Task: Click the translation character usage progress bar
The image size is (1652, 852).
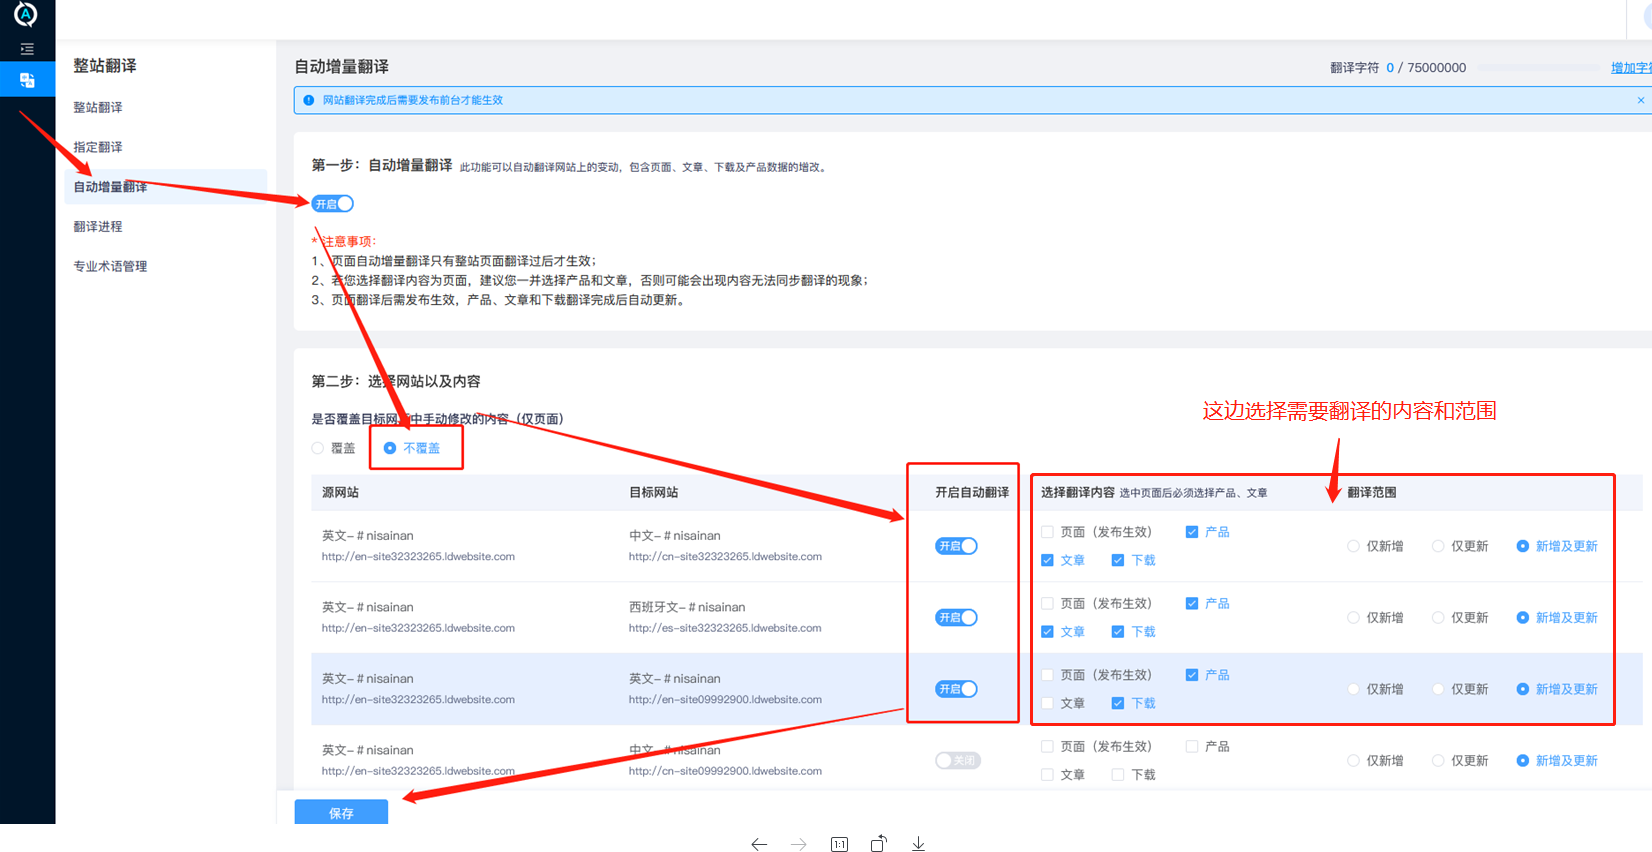Action: tap(1538, 68)
